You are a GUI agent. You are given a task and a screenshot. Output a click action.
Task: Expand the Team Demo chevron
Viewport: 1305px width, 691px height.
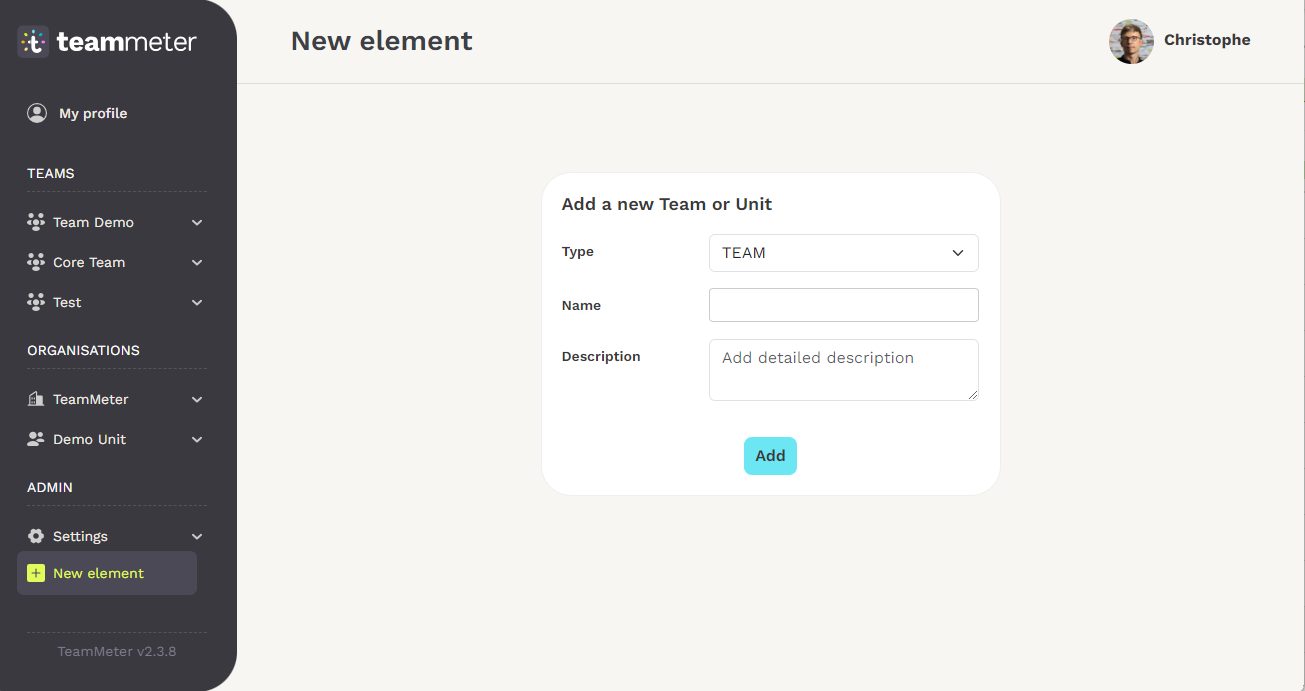pos(197,222)
